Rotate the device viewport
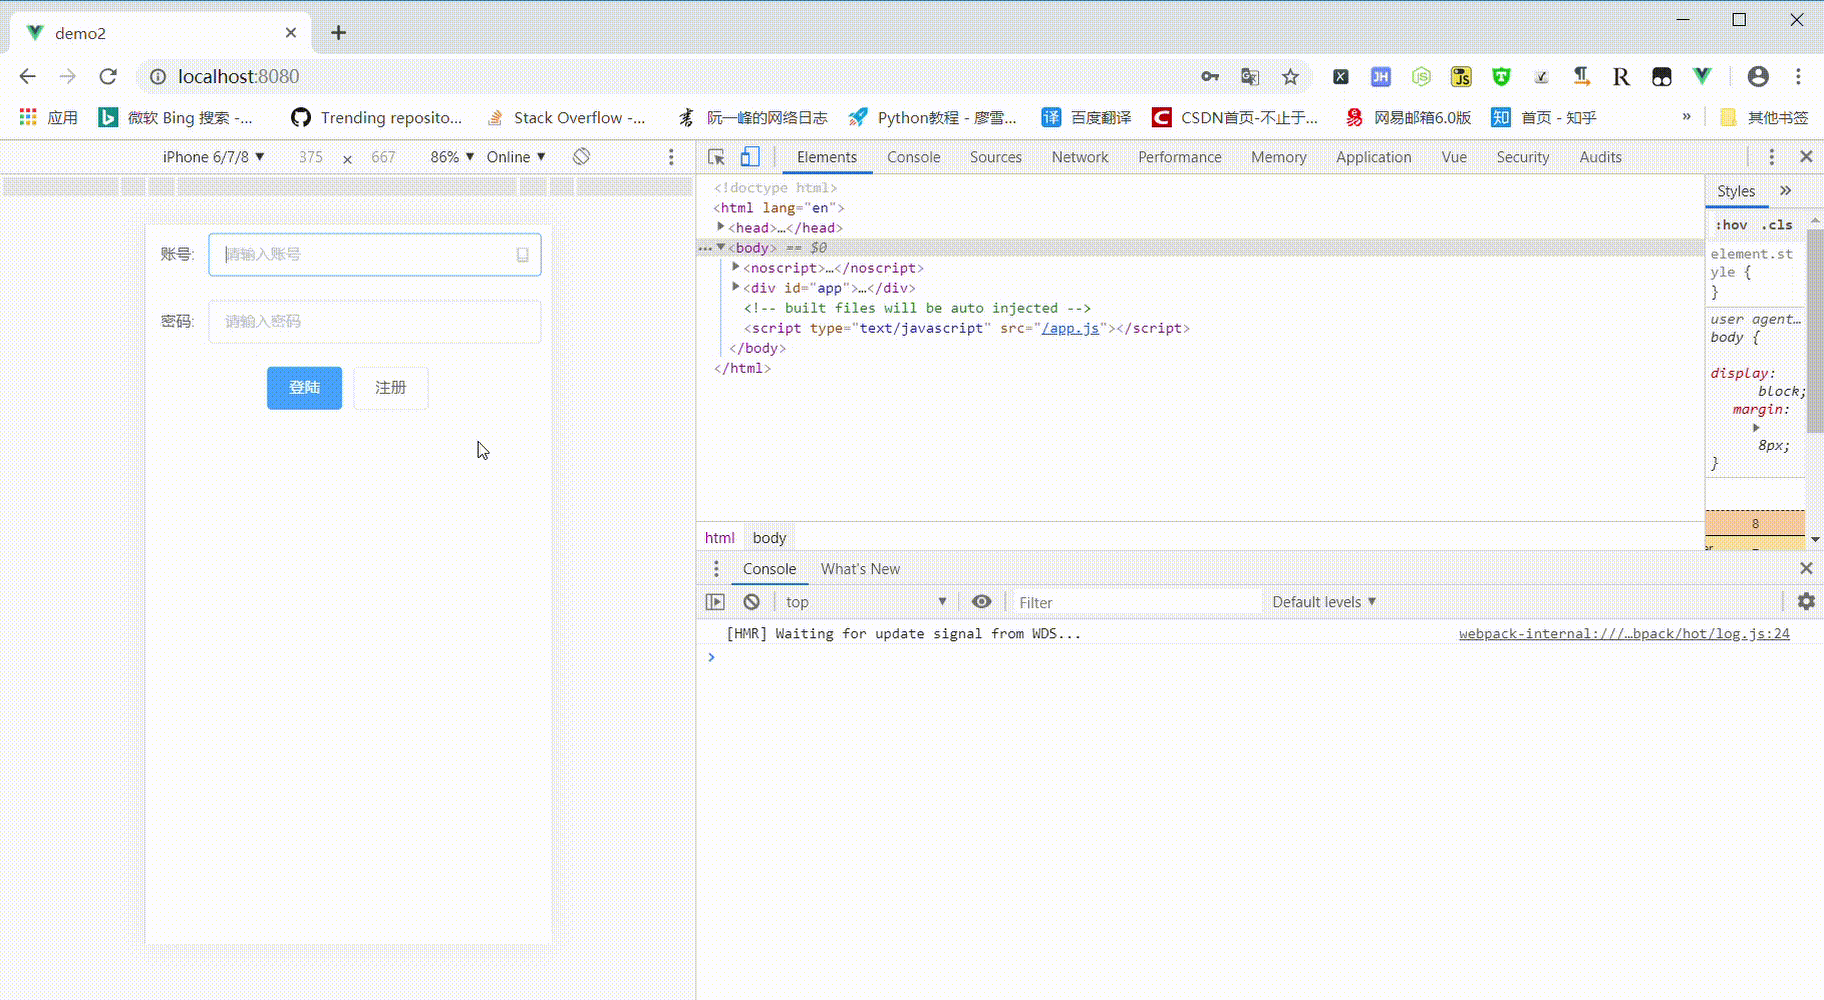 (x=581, y=157)
